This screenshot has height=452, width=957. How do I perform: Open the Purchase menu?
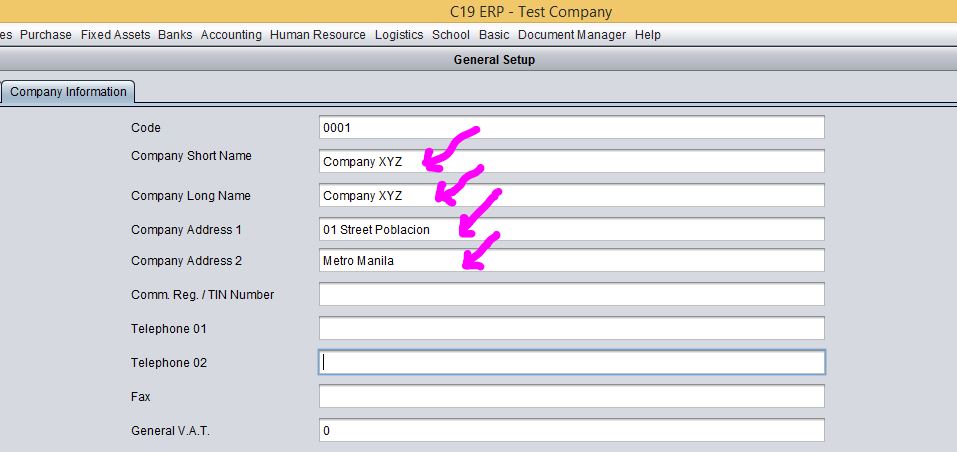(x=46, y=35)
